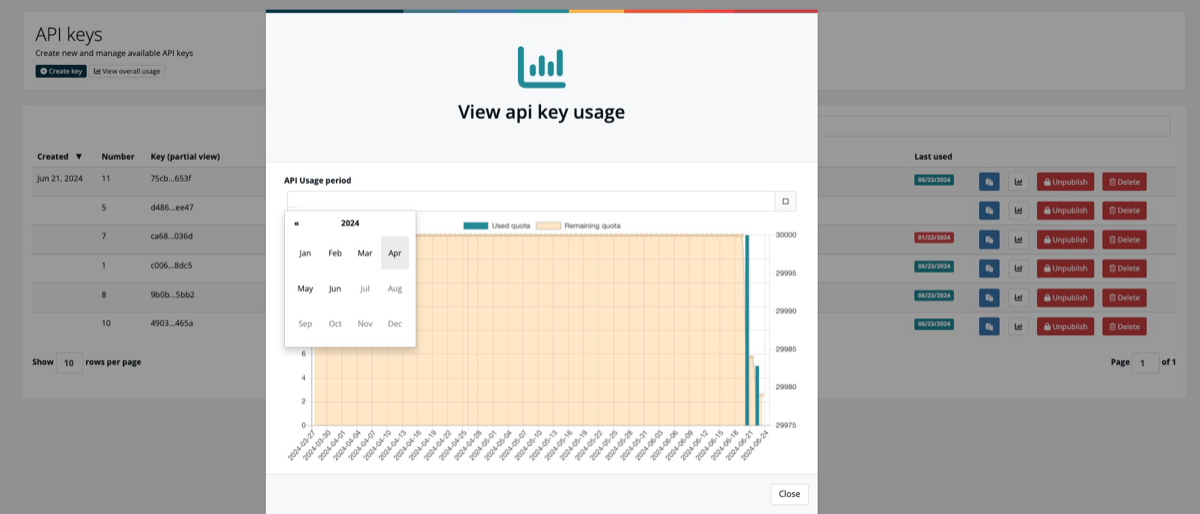The image size is (1200, 514).
Task: Delete key 9b0b...5bb2
Action: (x=1124, y=297)
